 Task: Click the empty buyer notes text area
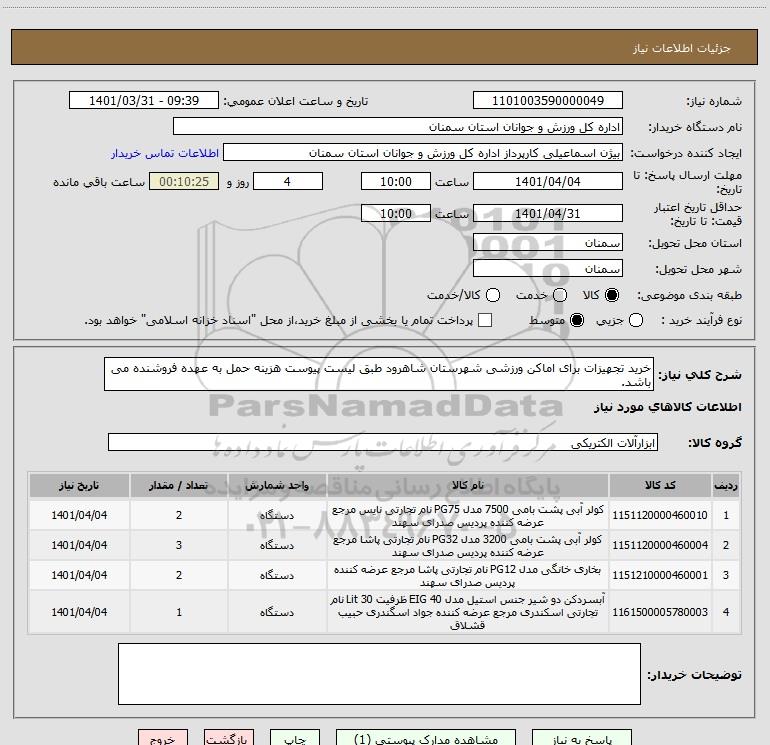[x=379, y=674]
